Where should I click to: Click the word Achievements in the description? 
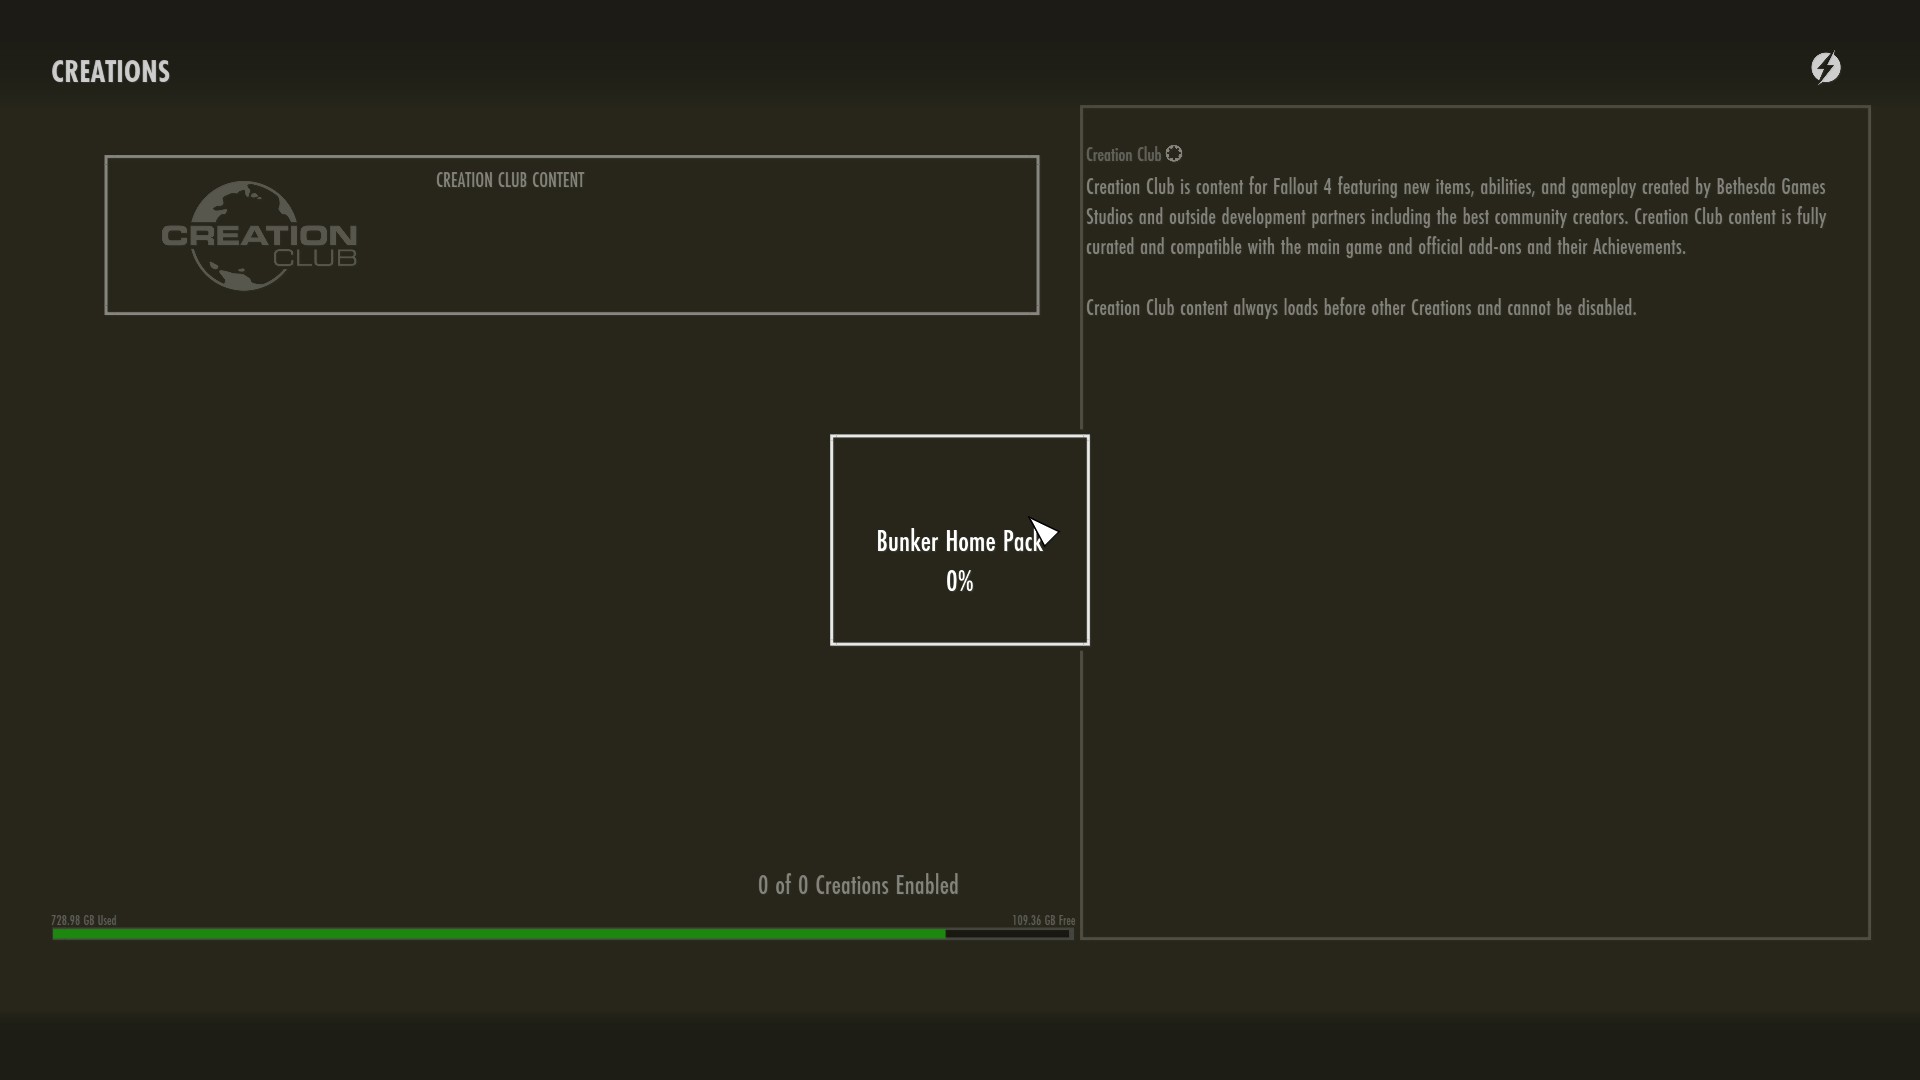click(1638, 247)
